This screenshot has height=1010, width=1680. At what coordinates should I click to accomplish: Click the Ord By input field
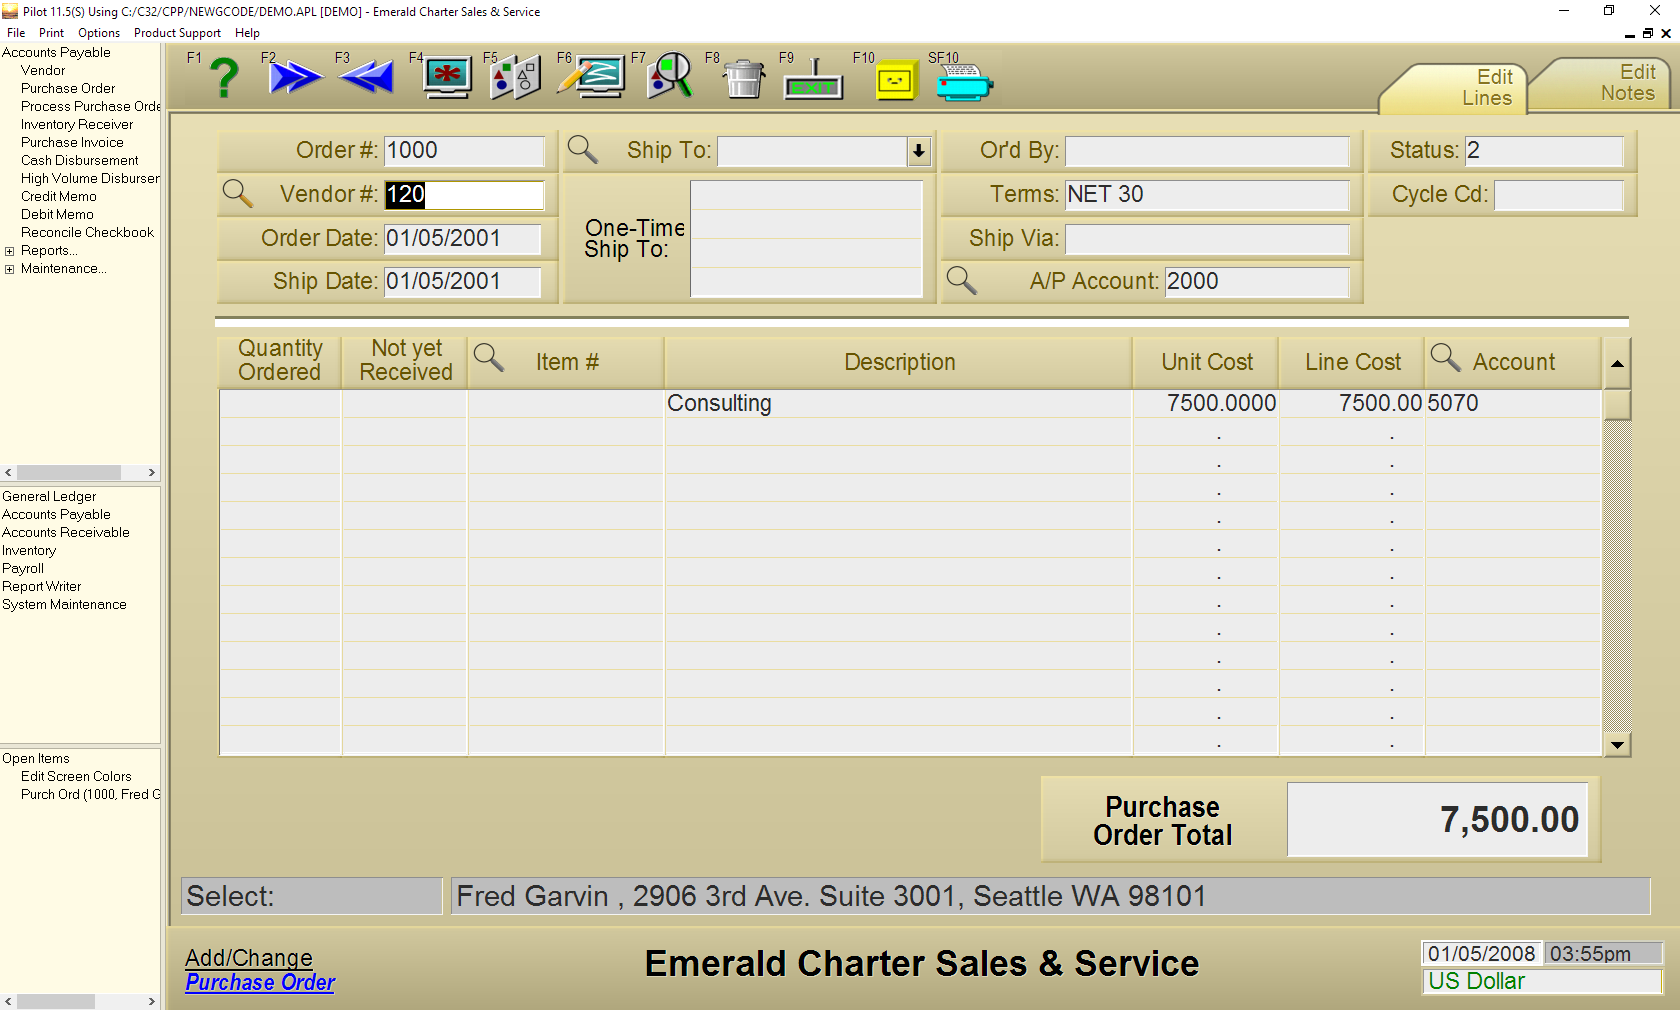1206,151
